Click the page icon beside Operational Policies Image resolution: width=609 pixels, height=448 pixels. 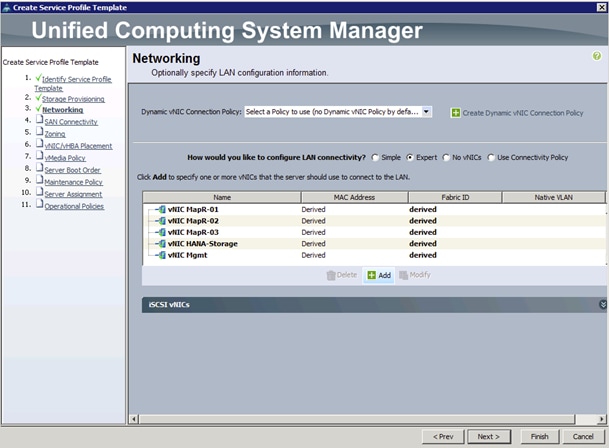pyautogui.click(x=39, y=204)
